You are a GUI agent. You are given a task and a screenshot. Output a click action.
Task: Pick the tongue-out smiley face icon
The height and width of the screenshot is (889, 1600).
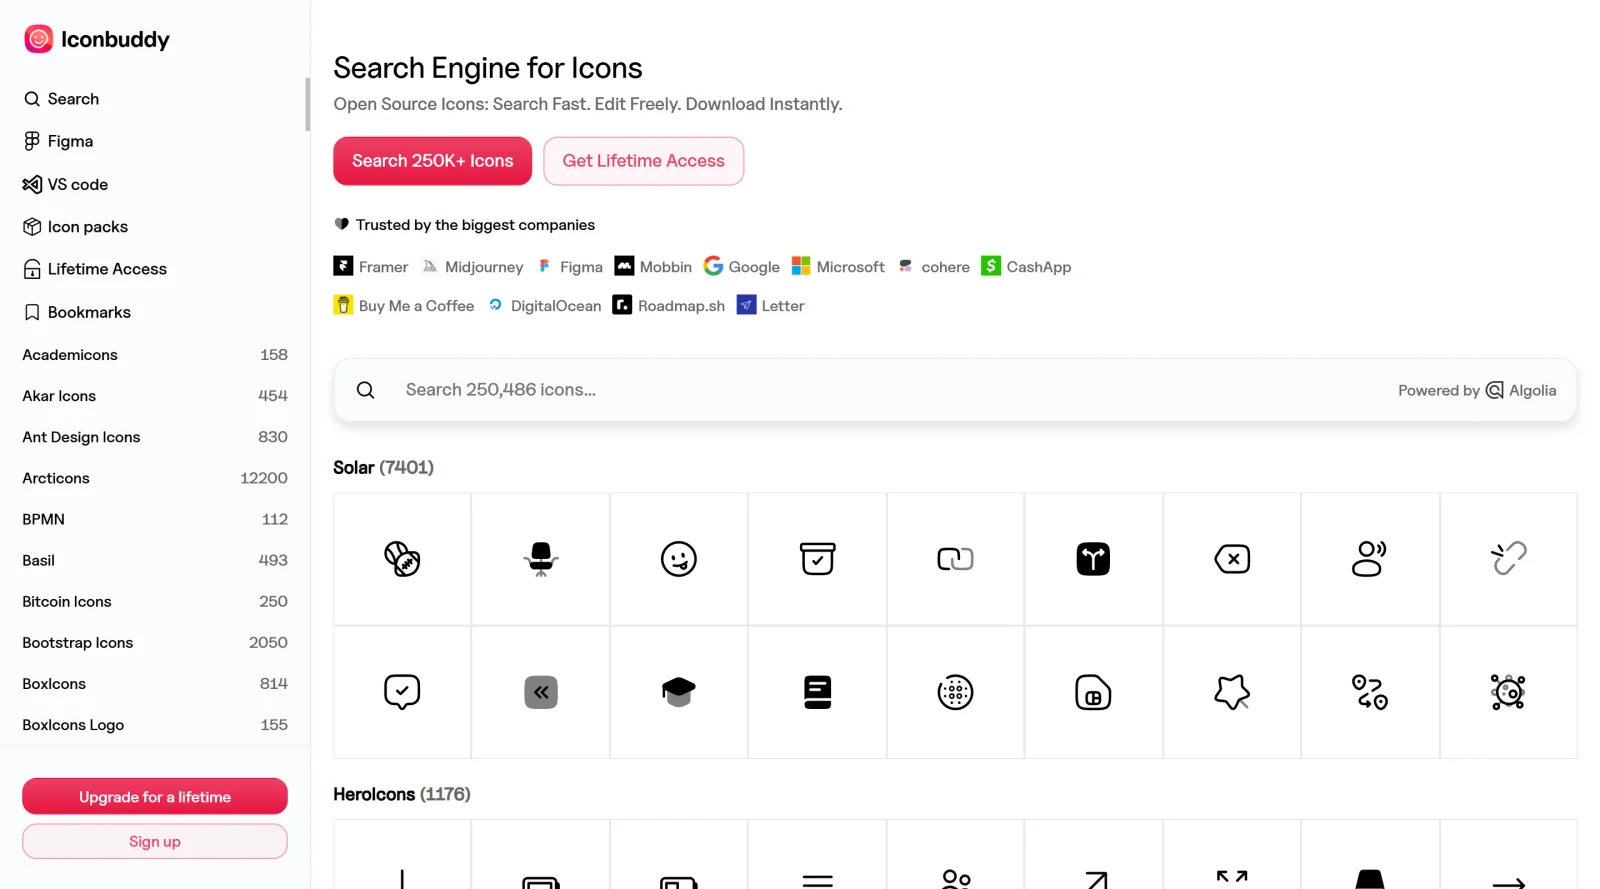pos(679,559)
